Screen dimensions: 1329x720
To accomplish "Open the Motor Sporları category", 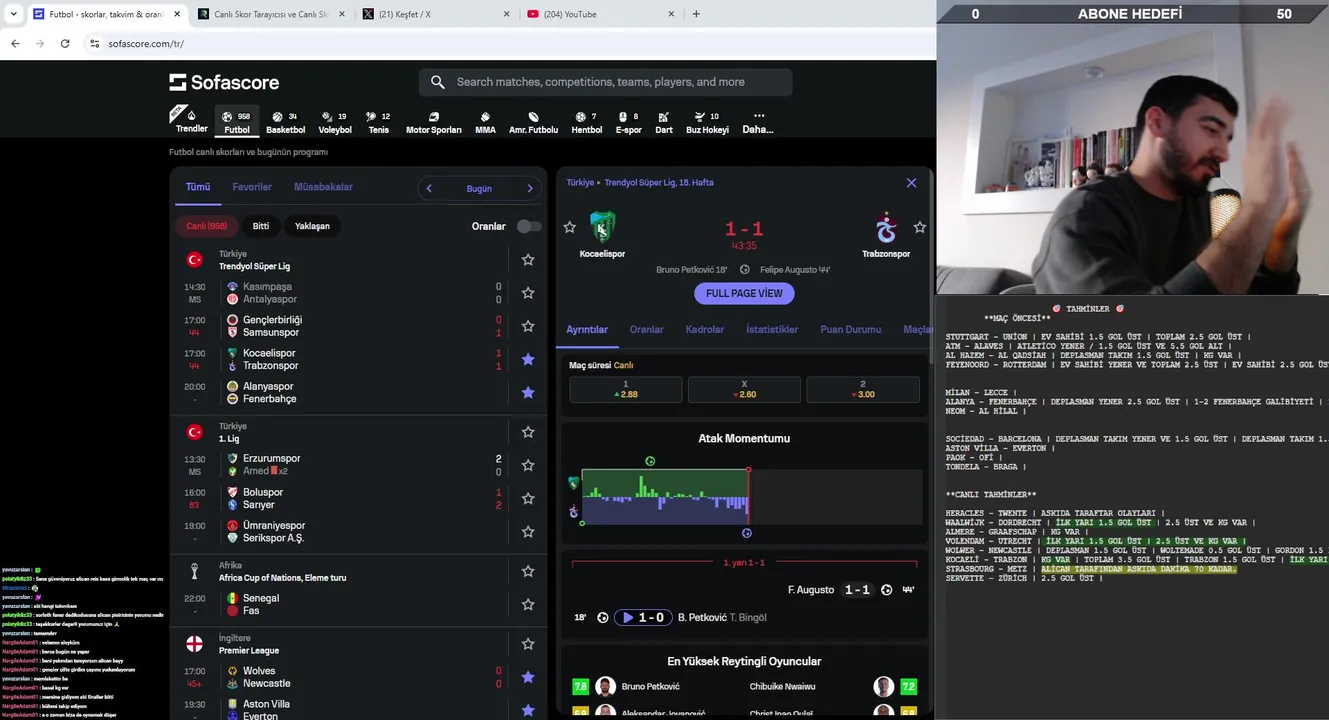I will pyautogui.click(x=433, y=122).
